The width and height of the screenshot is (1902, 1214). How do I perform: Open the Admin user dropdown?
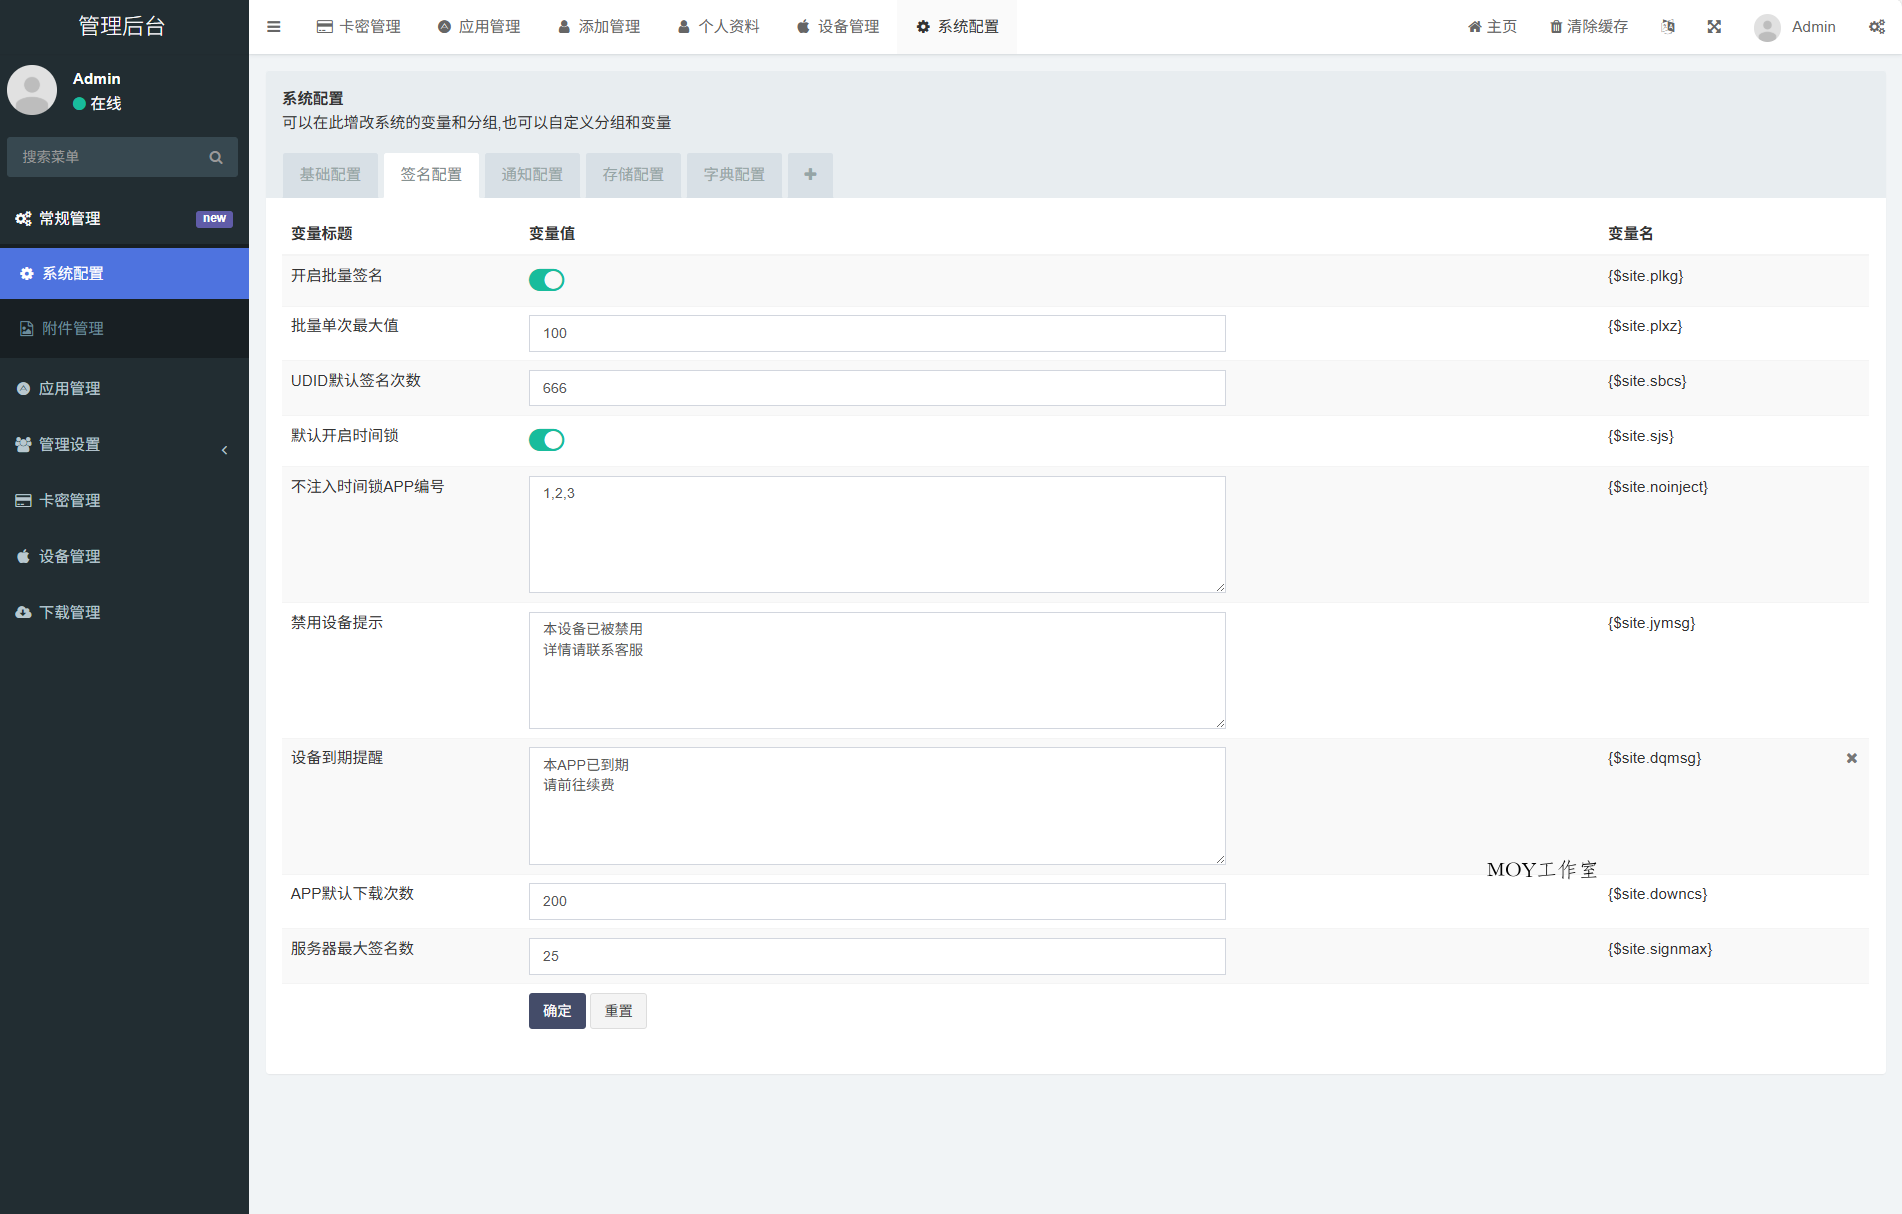coord(1796,27)
